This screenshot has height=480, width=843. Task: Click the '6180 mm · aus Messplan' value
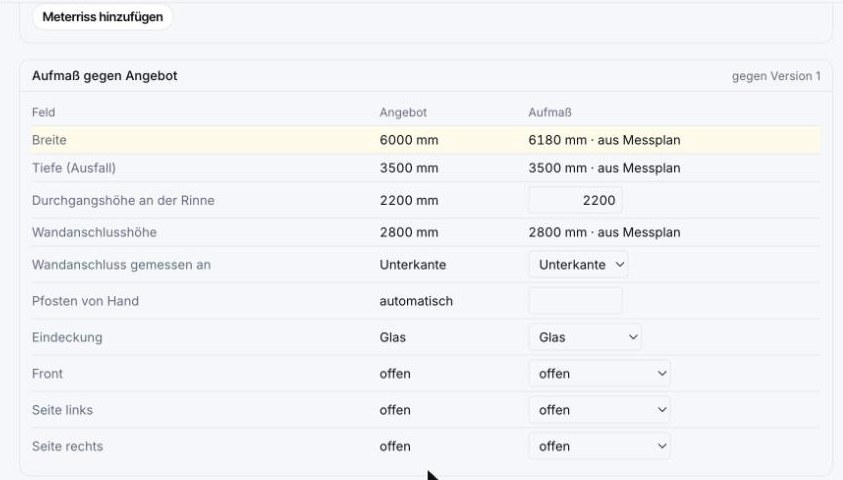(x=604, y=140)
